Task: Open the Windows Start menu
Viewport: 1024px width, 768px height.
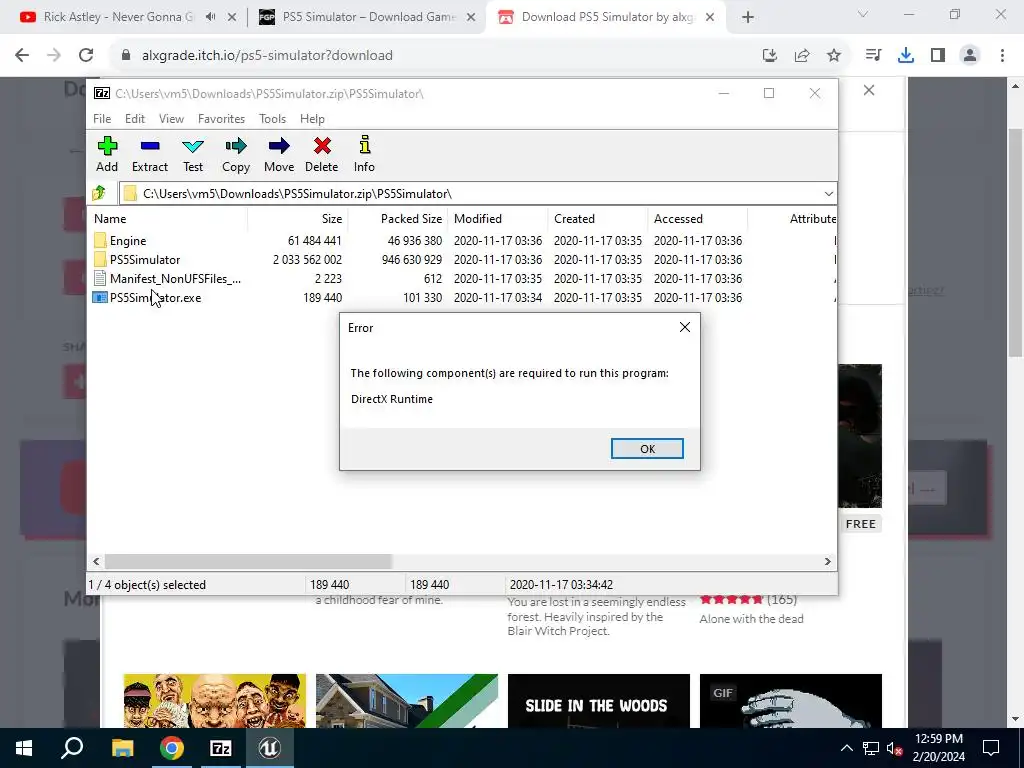Action: pos(24,748)
